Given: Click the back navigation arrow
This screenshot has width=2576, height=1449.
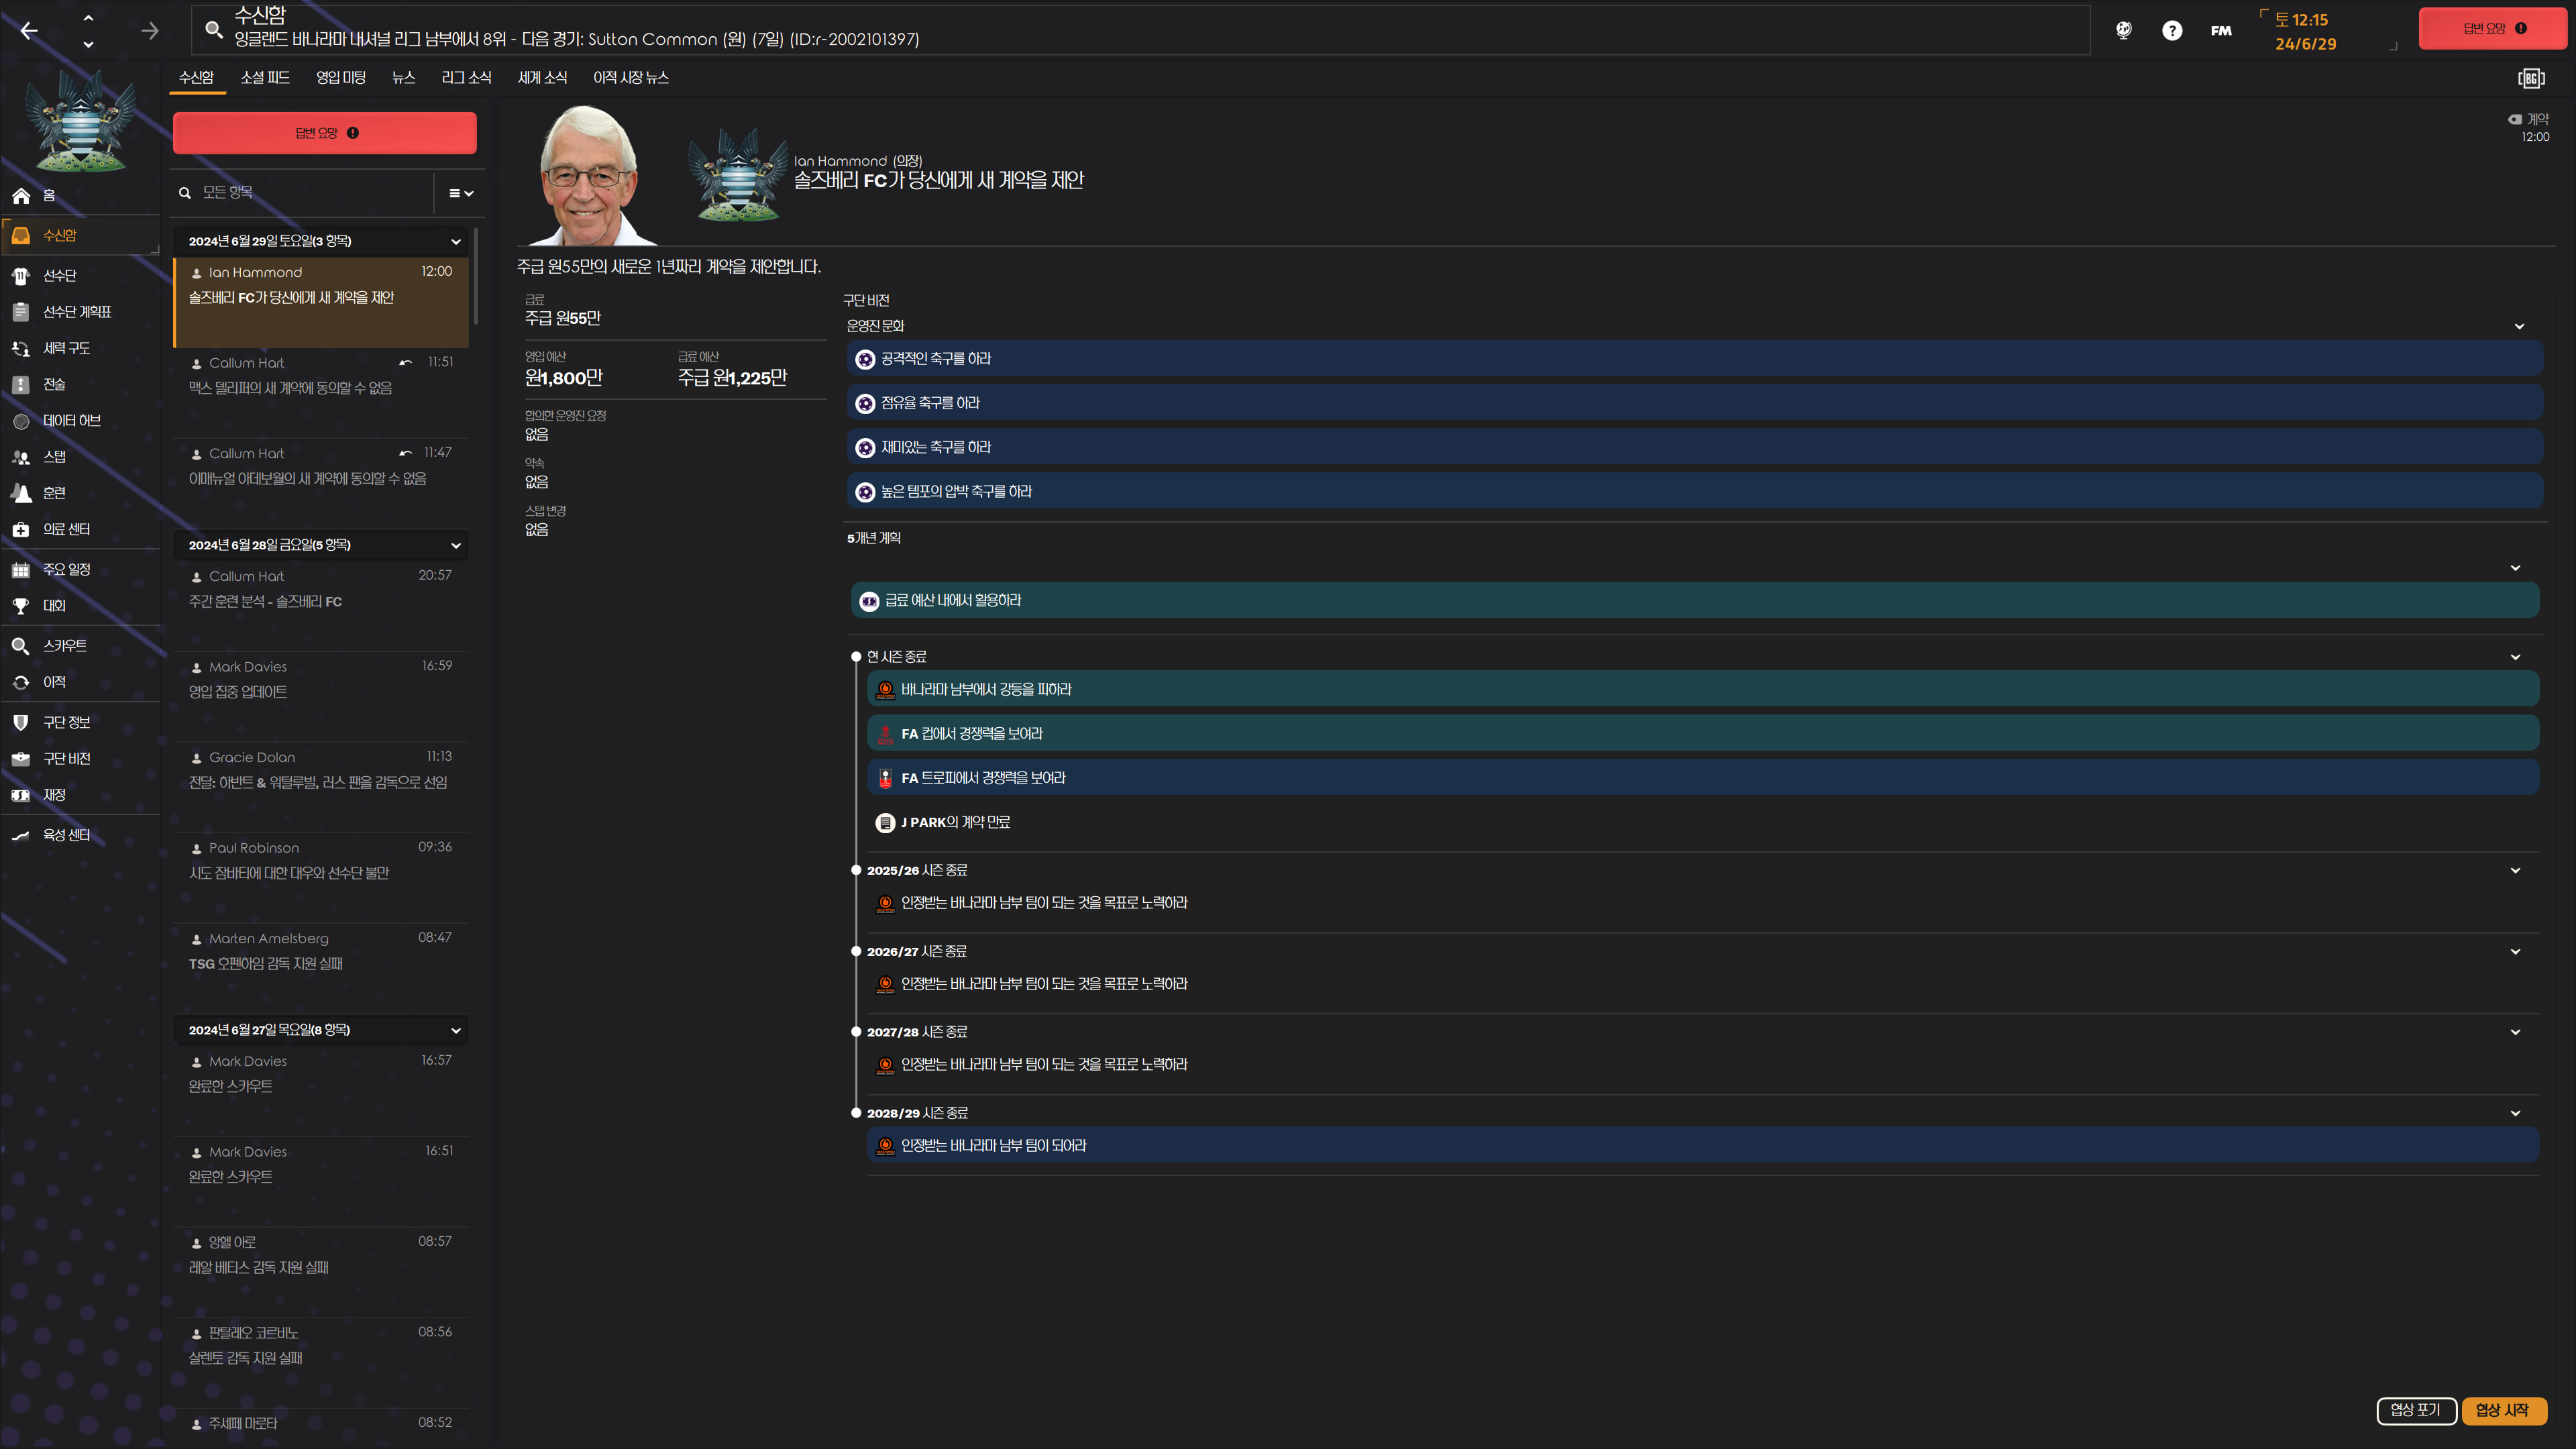Looking at the screenshot, I should (x=29, y=31).
